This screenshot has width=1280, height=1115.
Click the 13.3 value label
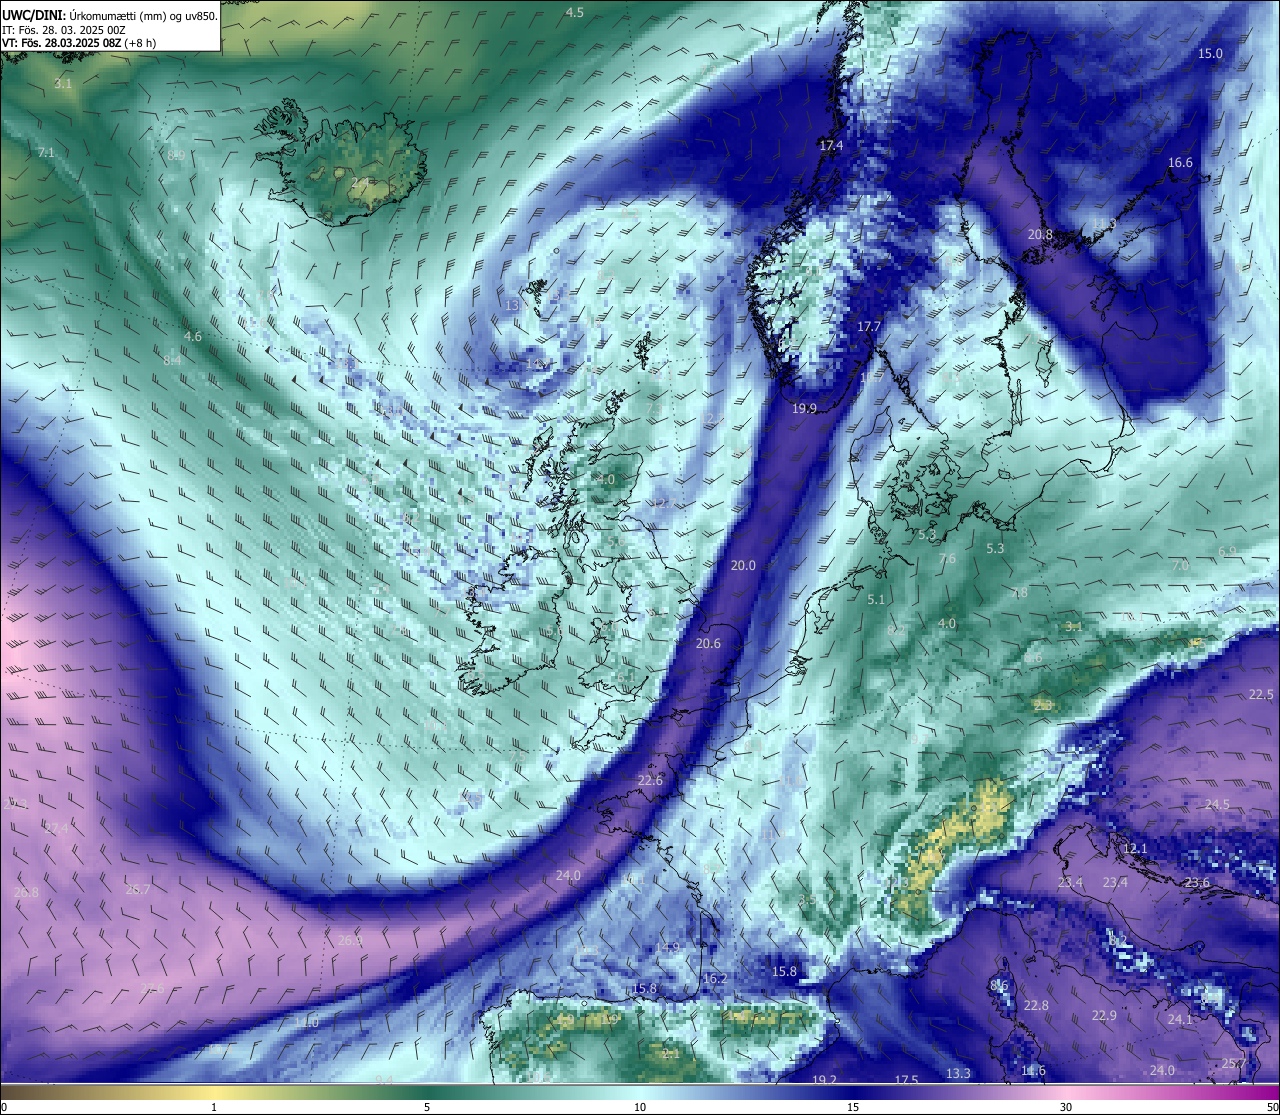click(x=957, y=1074)
